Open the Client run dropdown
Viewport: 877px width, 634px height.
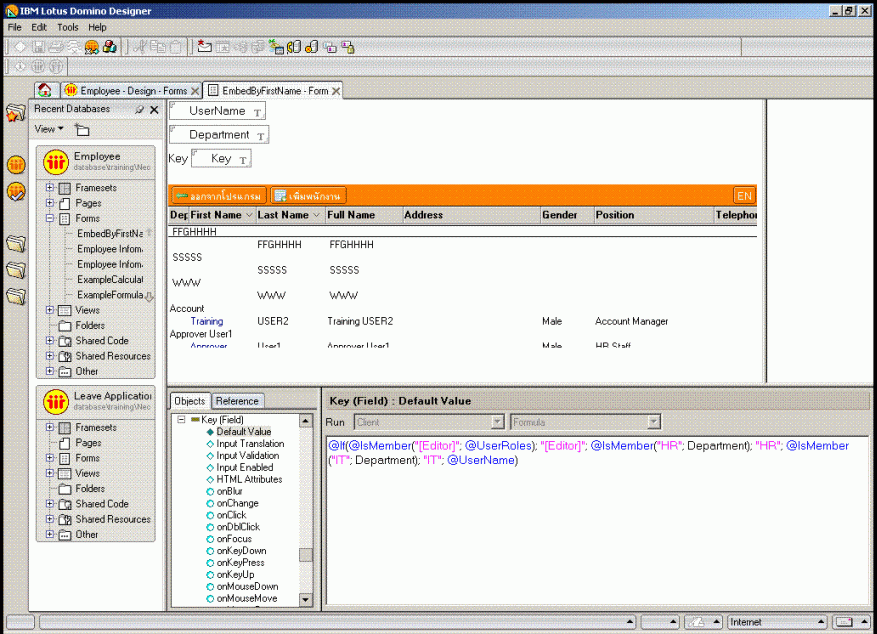[x=497, y=422]
